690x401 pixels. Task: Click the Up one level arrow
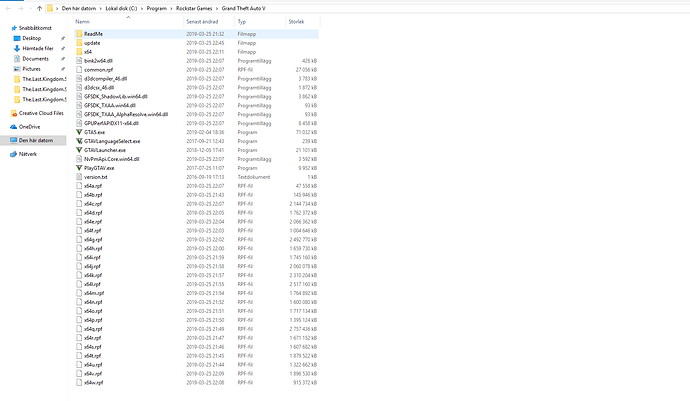(39, 8)
